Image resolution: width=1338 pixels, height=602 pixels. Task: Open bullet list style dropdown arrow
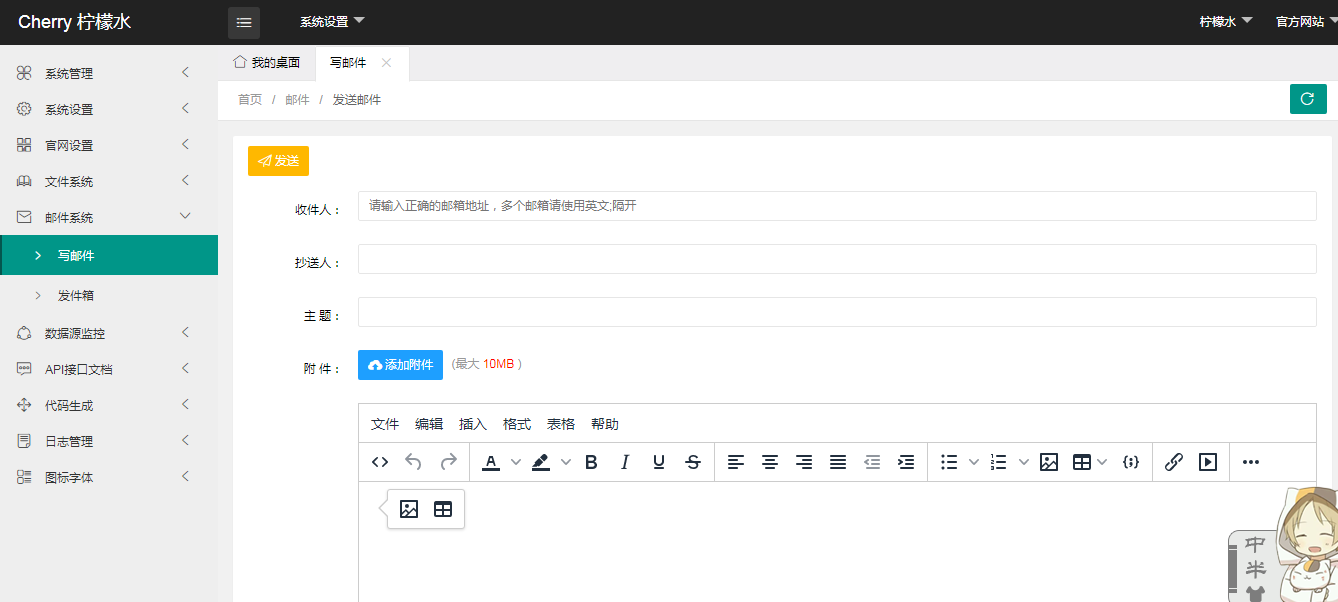(x=974, y=462)
